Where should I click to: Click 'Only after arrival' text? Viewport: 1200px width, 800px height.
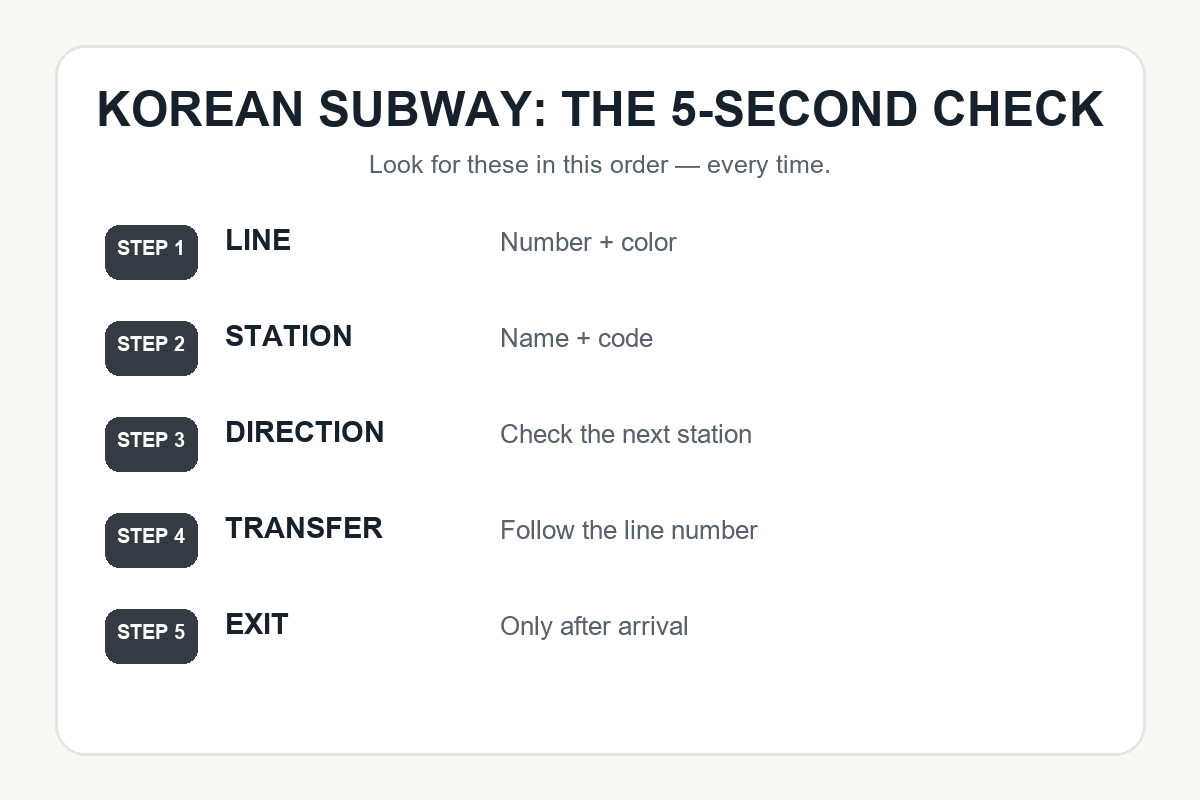tap(594, 626)
